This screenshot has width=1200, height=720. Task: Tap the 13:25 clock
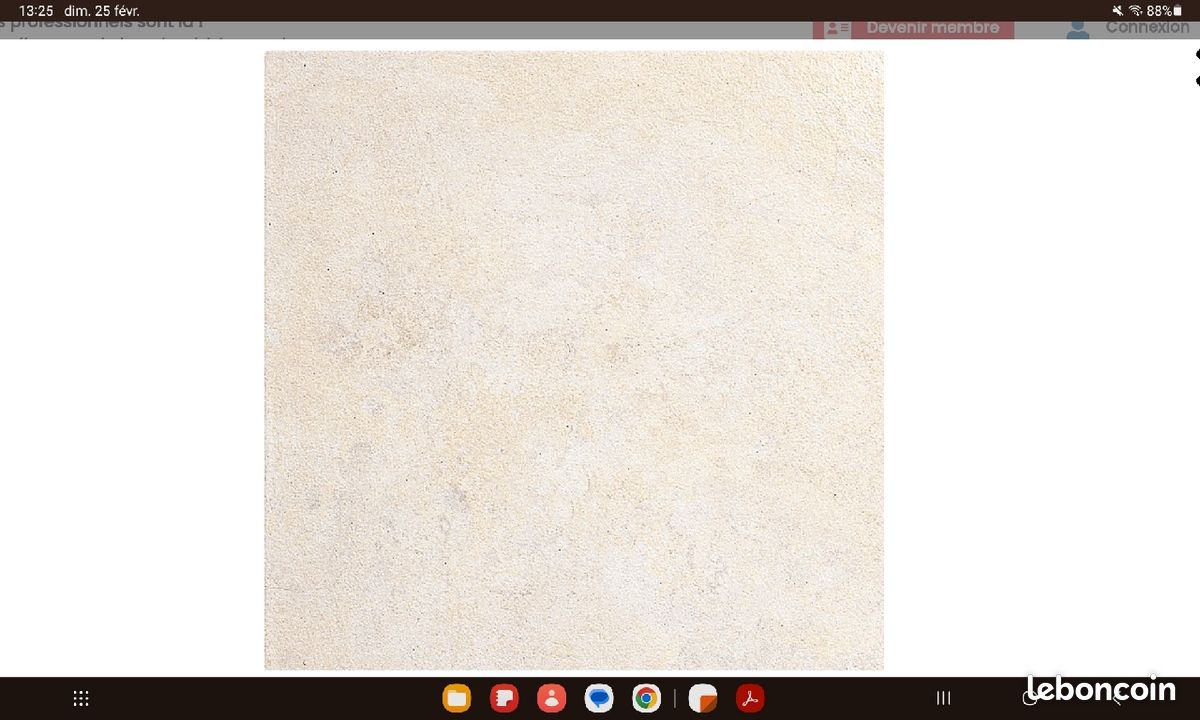point(36,10)
